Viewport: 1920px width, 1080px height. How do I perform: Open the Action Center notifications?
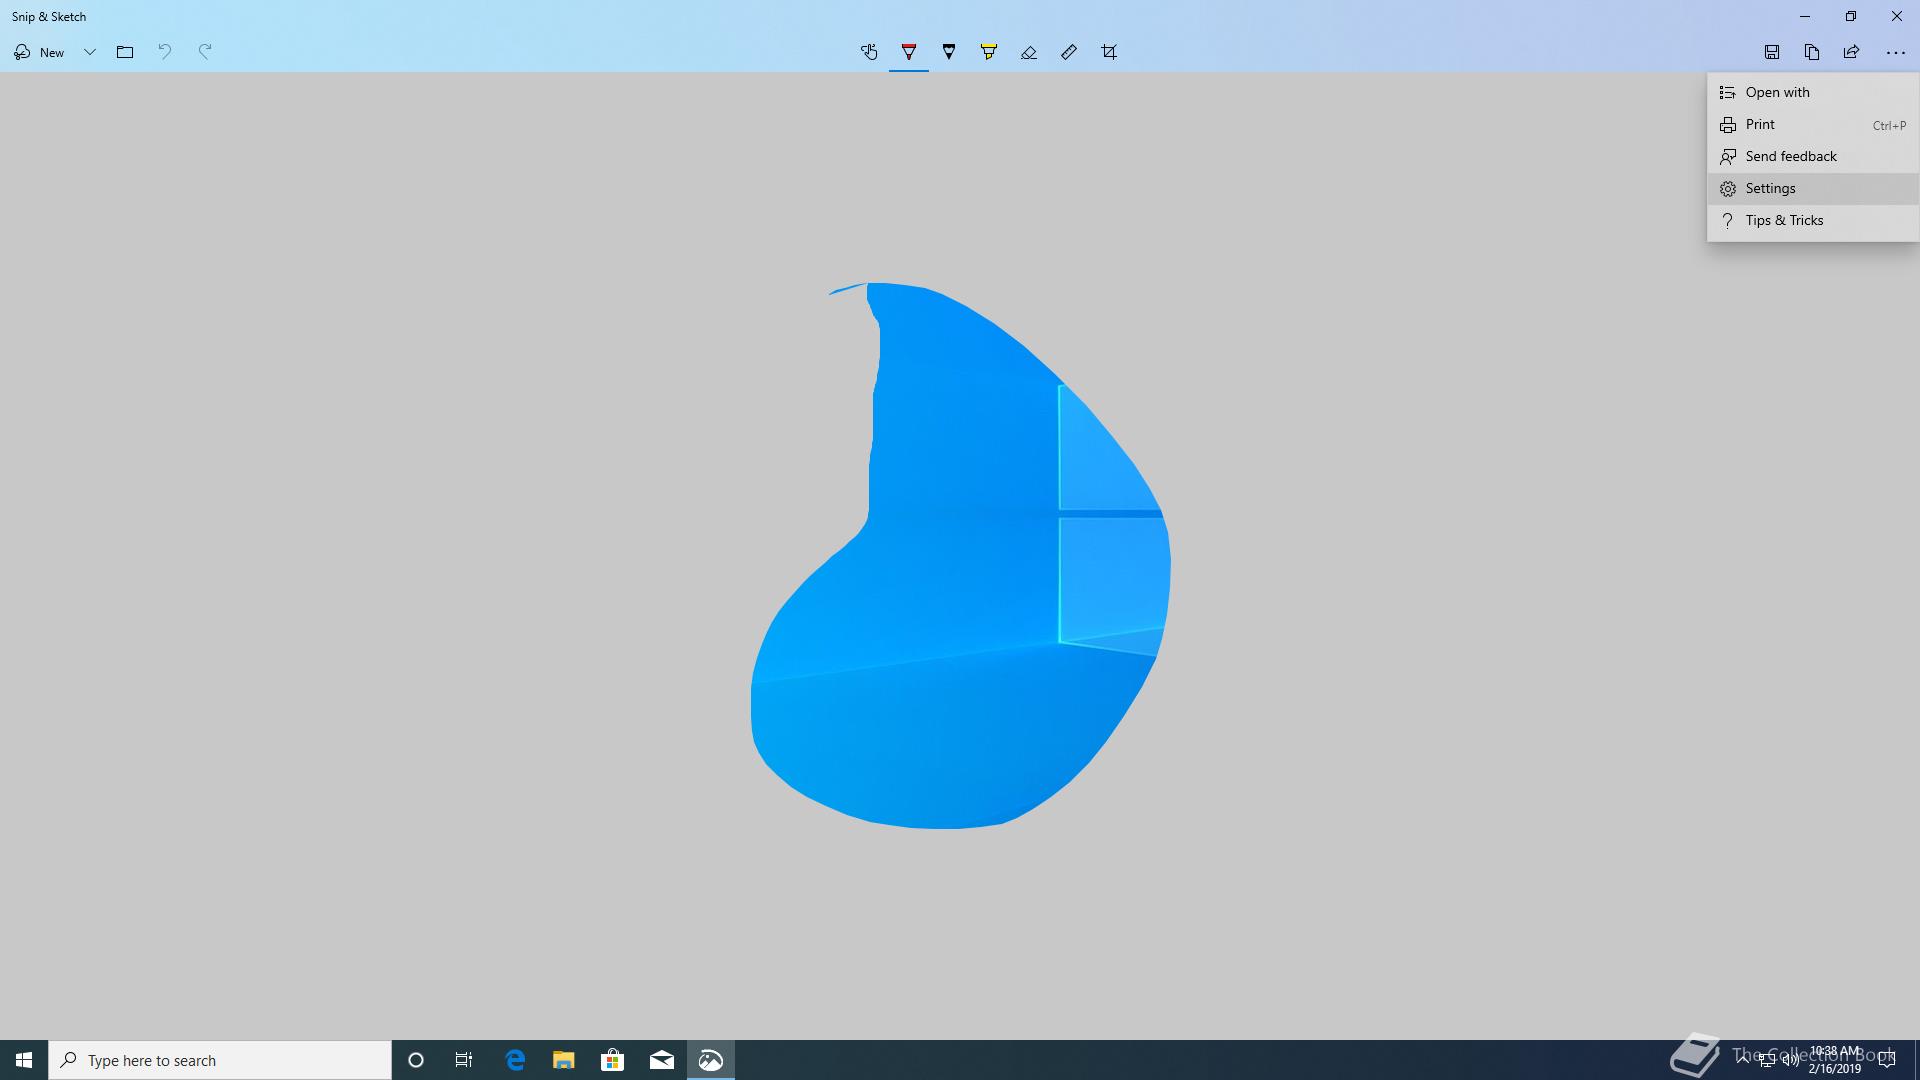1887,1060
